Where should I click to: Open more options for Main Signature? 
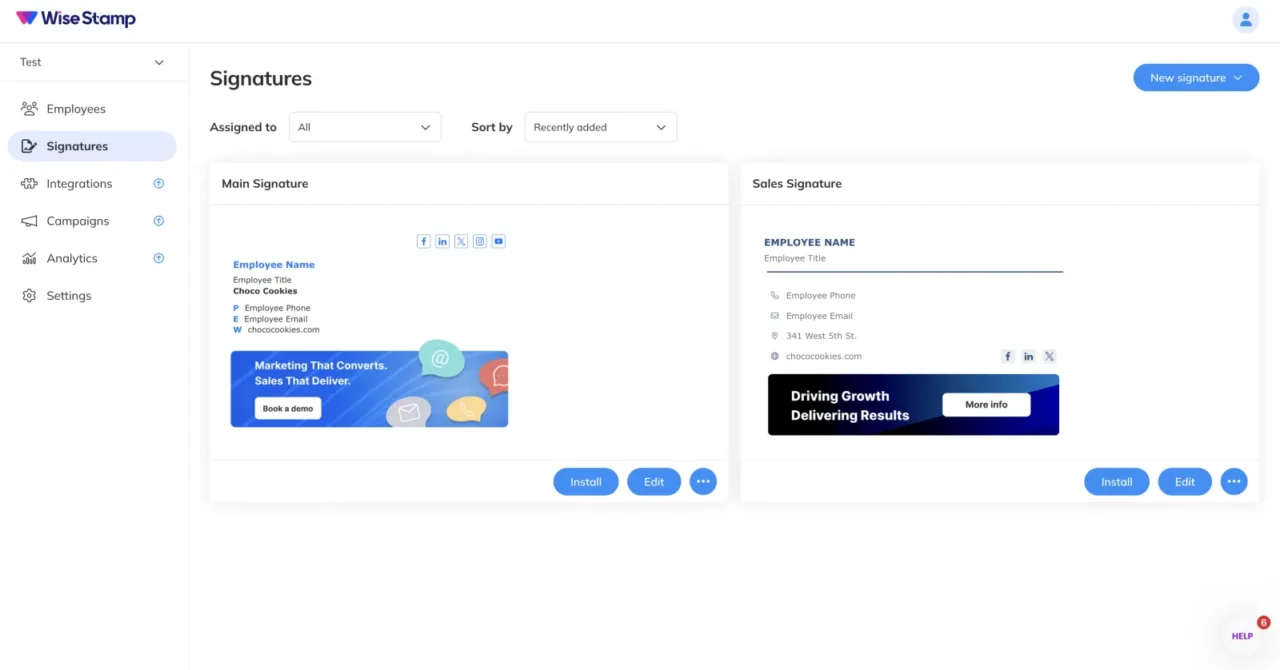pos(703,482)
